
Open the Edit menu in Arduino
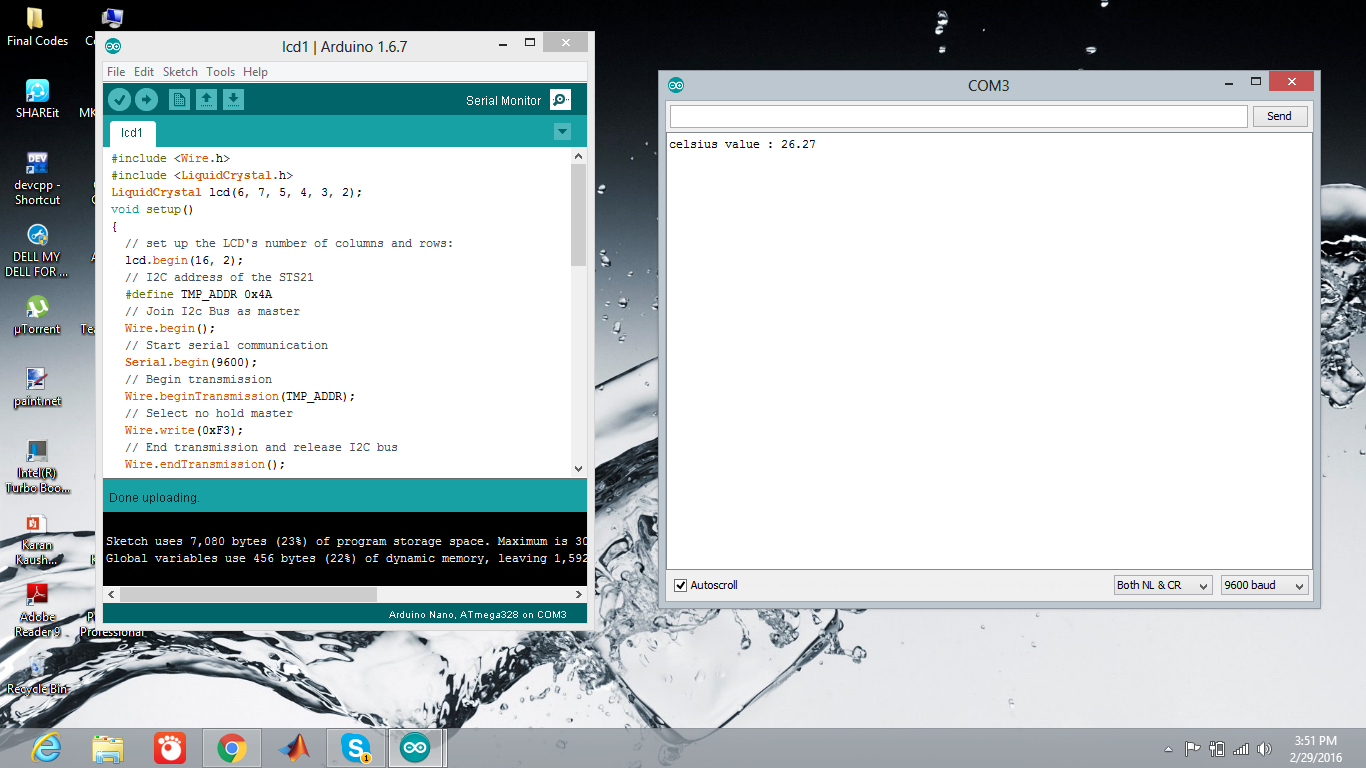tap(144, 72)
